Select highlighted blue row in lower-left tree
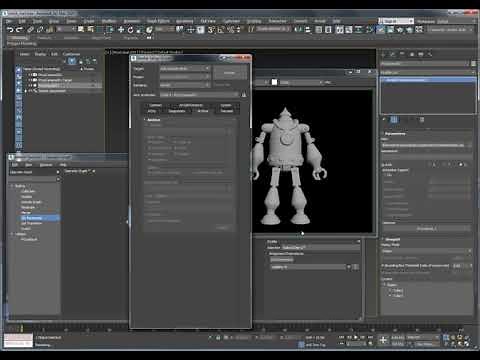The width and height of the screenshot is (480, 360). coord(40,218)
